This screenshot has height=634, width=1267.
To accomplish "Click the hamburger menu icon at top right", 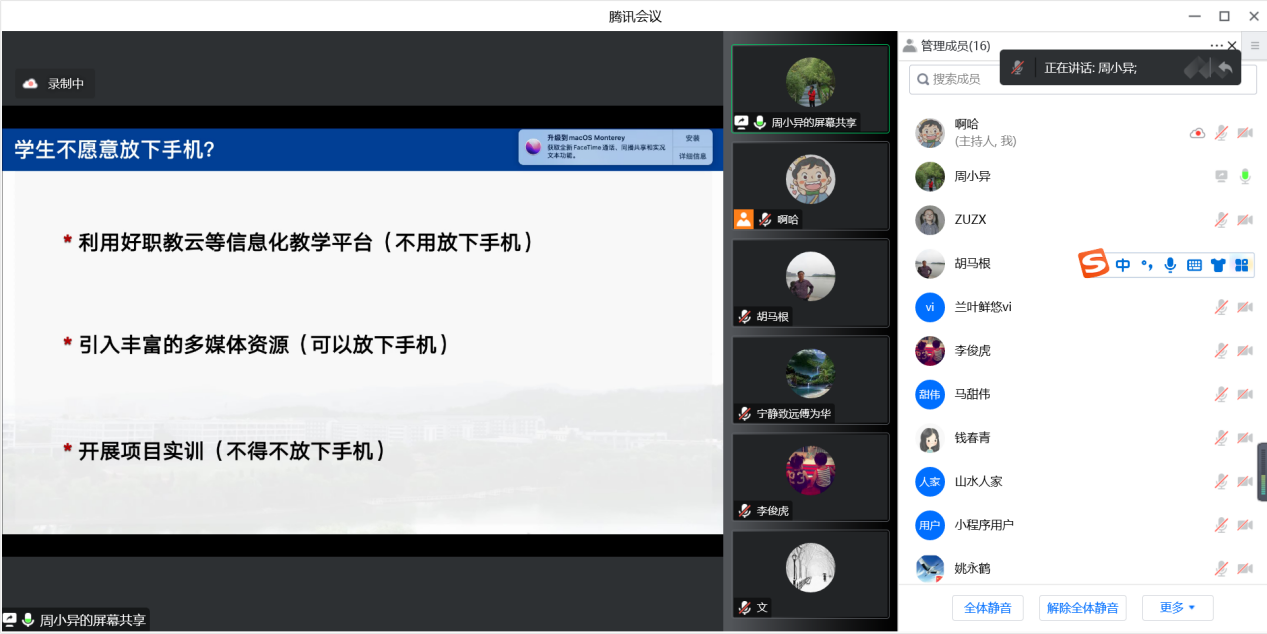I will 1255,45.
